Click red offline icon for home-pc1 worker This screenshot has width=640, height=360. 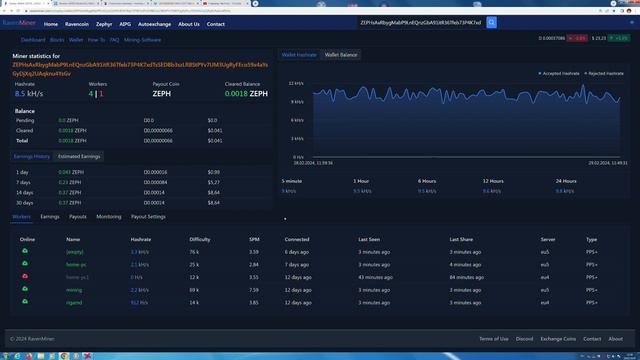[25, 276]
